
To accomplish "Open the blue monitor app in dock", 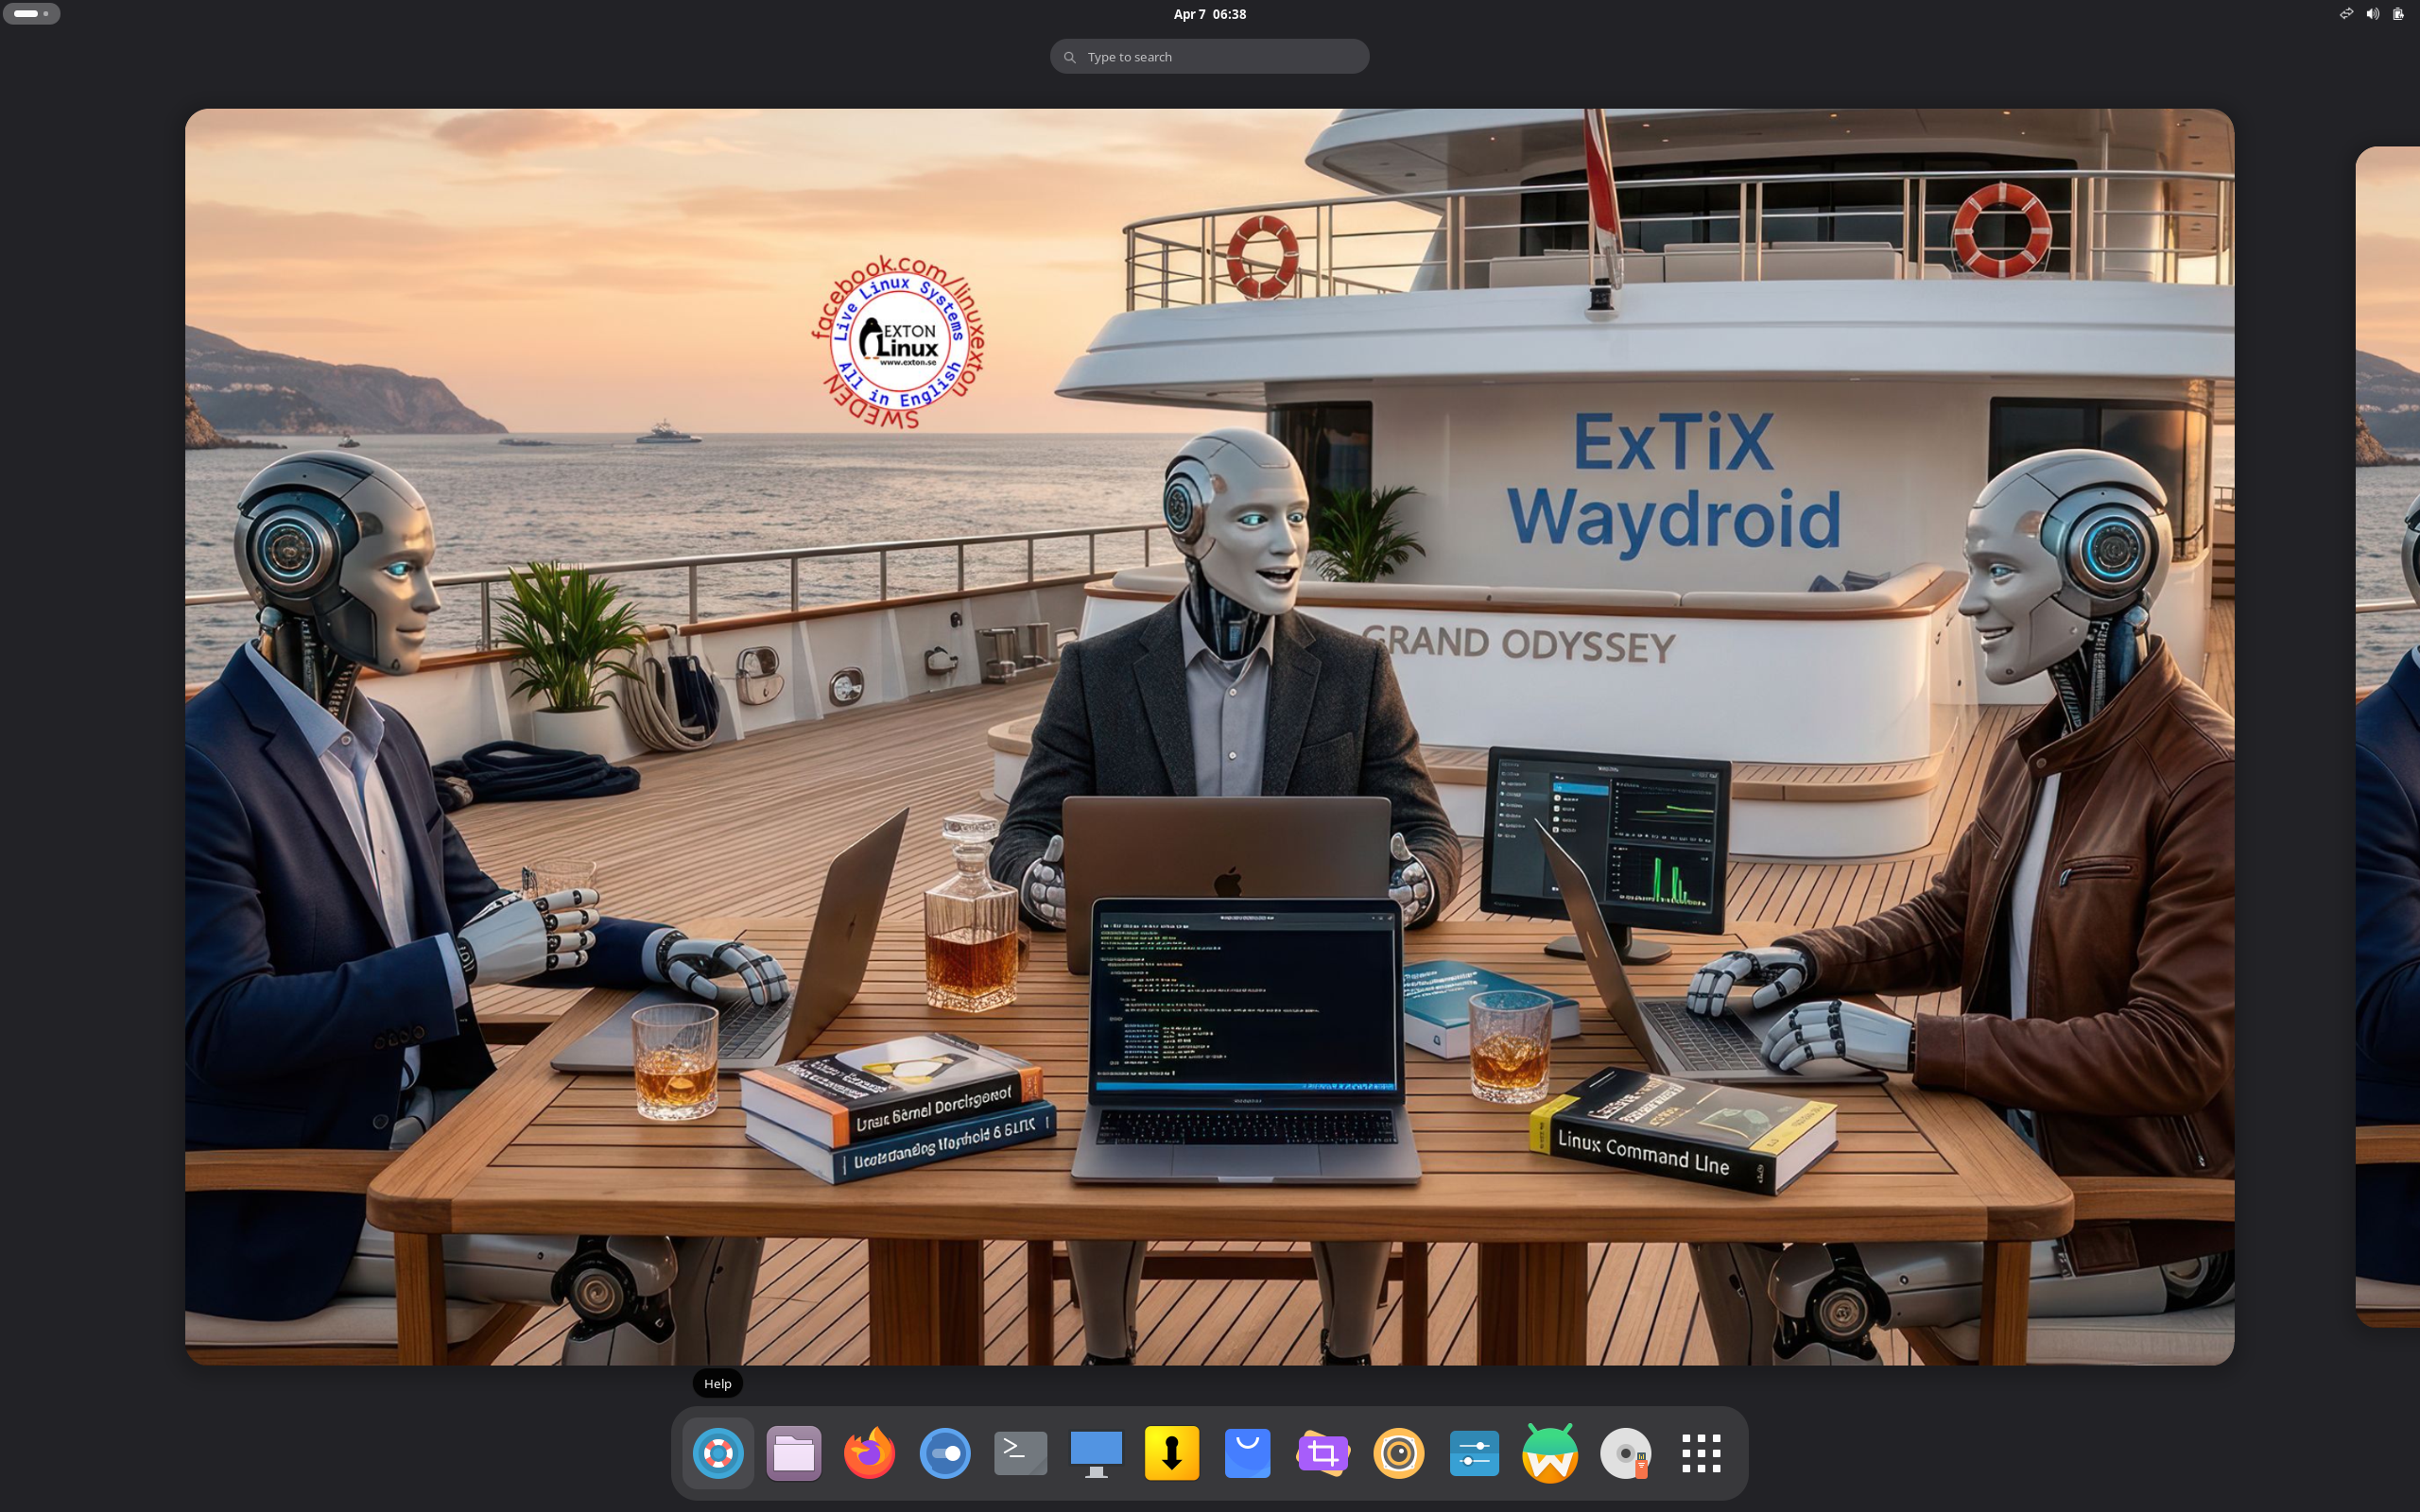I will 1096,1453.
